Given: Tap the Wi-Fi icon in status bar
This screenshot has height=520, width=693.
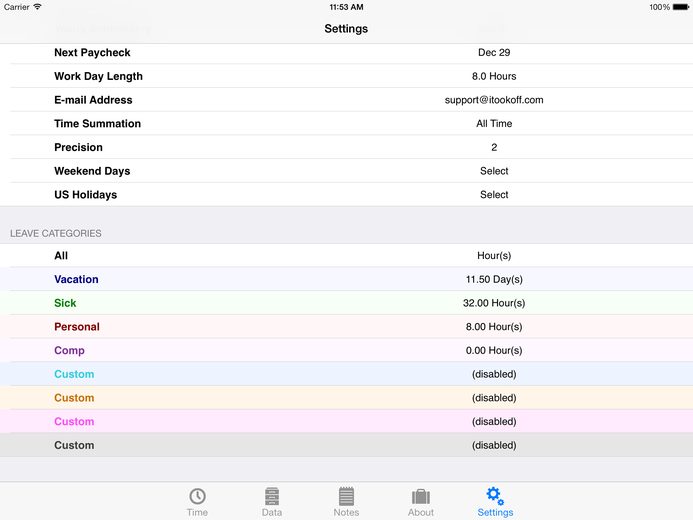Looking at the screenshot, I should pyautogui.click(x=38, y=7).
